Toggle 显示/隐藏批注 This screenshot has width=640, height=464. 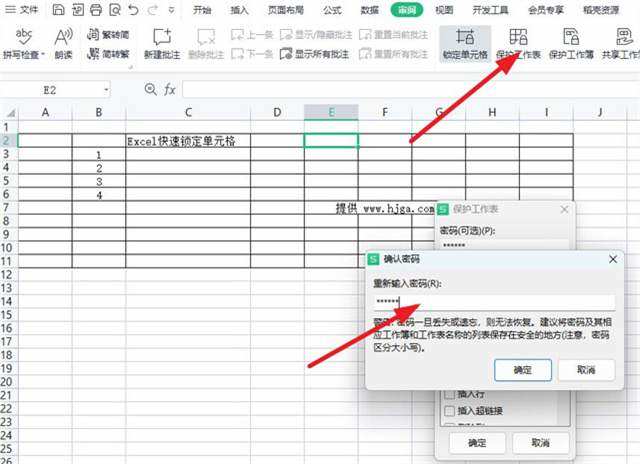(x=316, y=35)
